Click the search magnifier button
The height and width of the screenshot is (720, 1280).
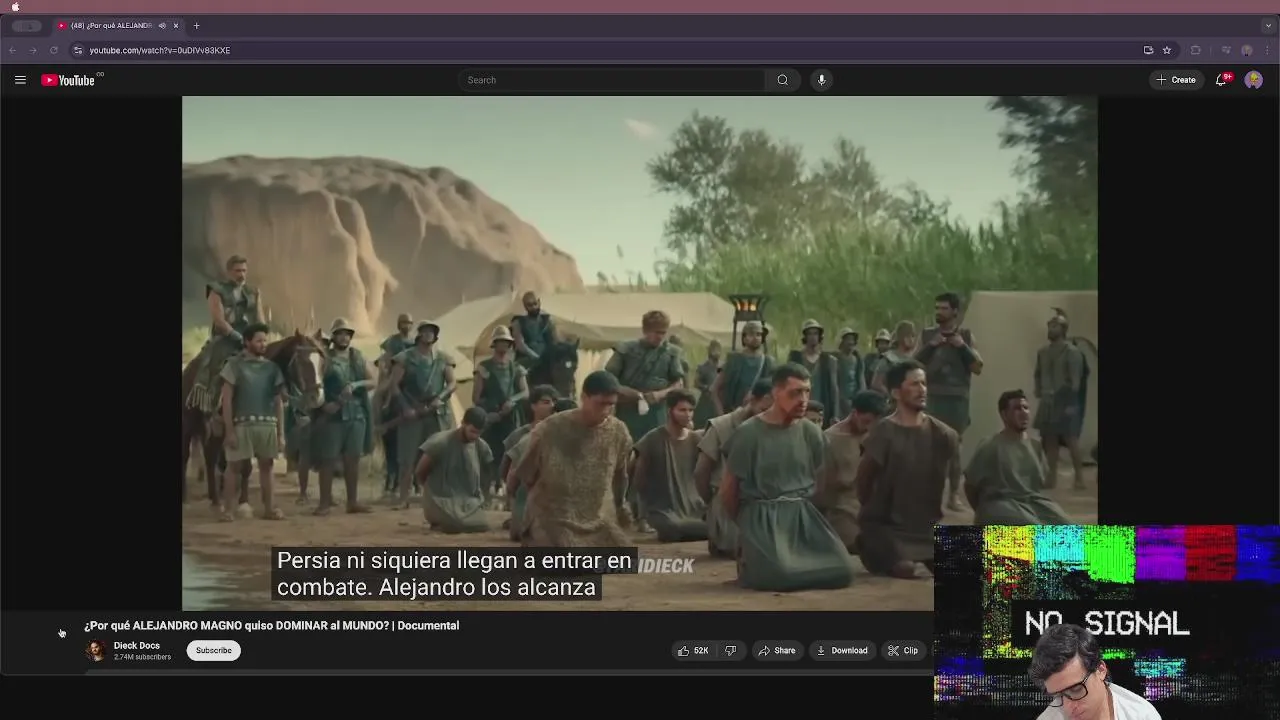point(783,80)
